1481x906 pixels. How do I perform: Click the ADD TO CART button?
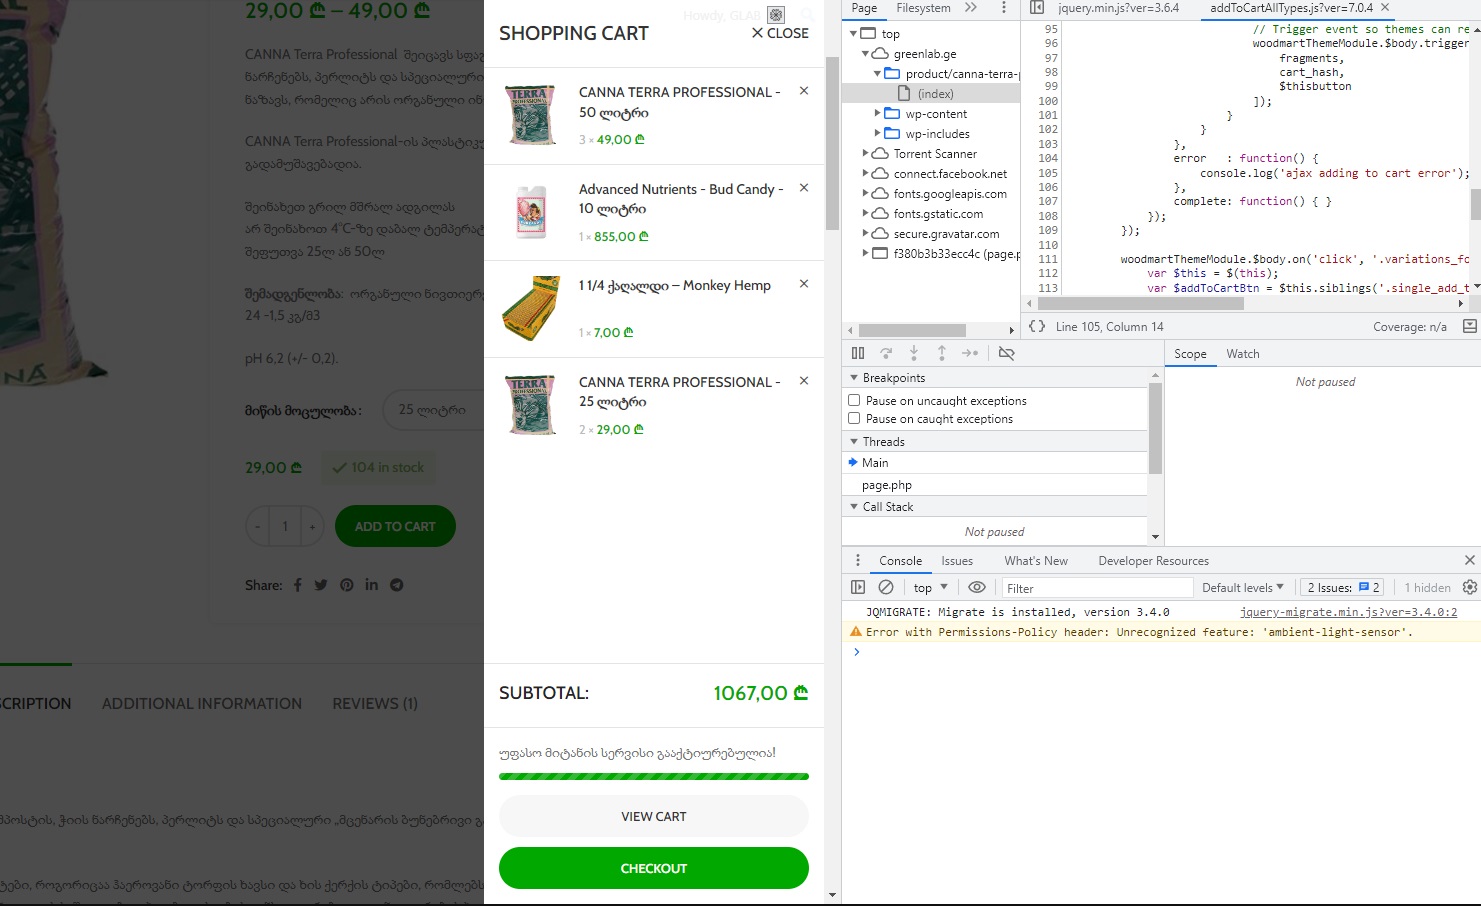point(395,526)
